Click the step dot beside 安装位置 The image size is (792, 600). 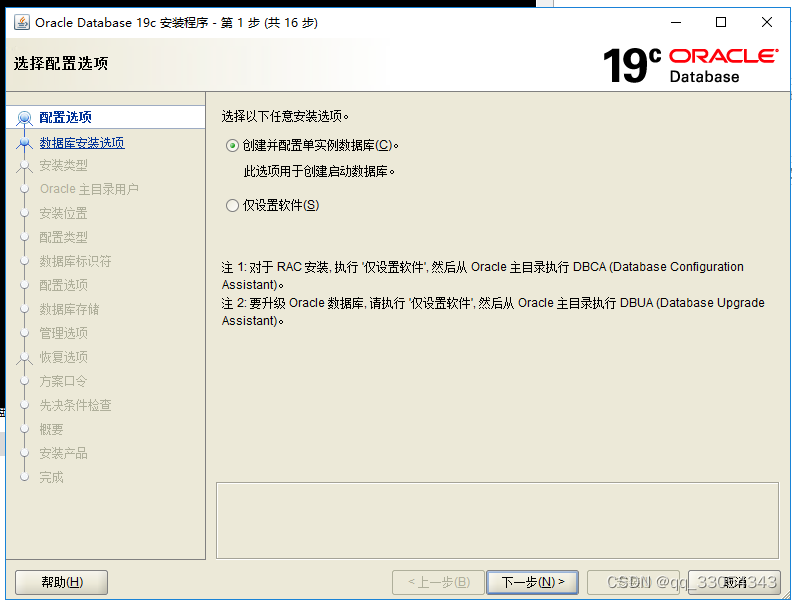point(24,213)
